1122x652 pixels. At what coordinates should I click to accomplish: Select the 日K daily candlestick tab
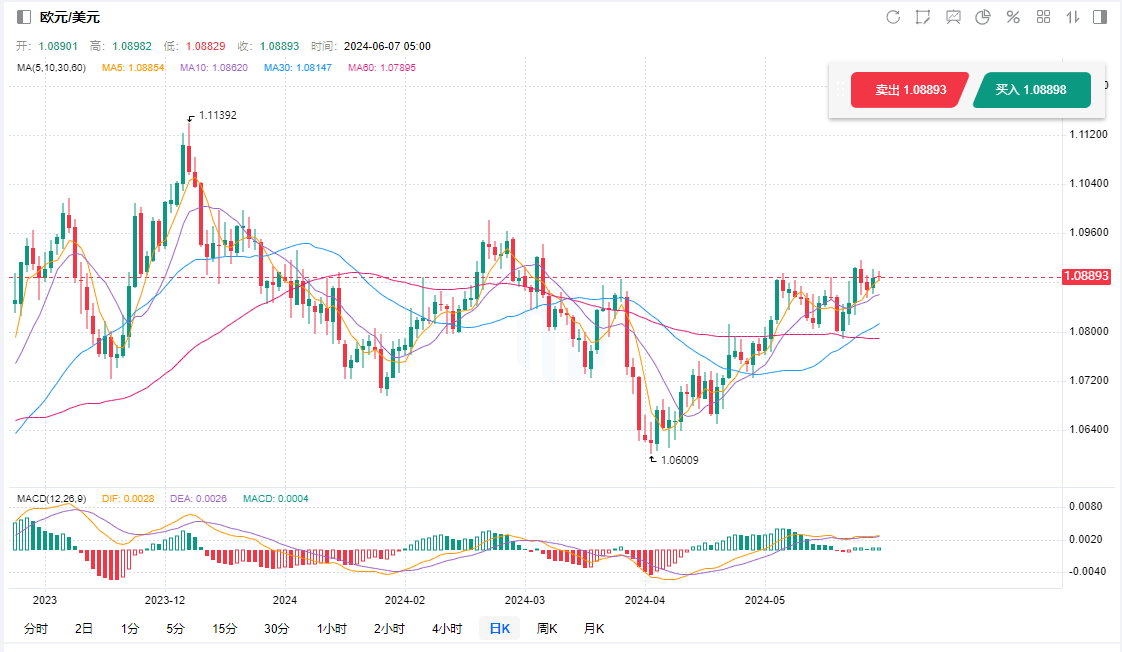coord(499,629)
